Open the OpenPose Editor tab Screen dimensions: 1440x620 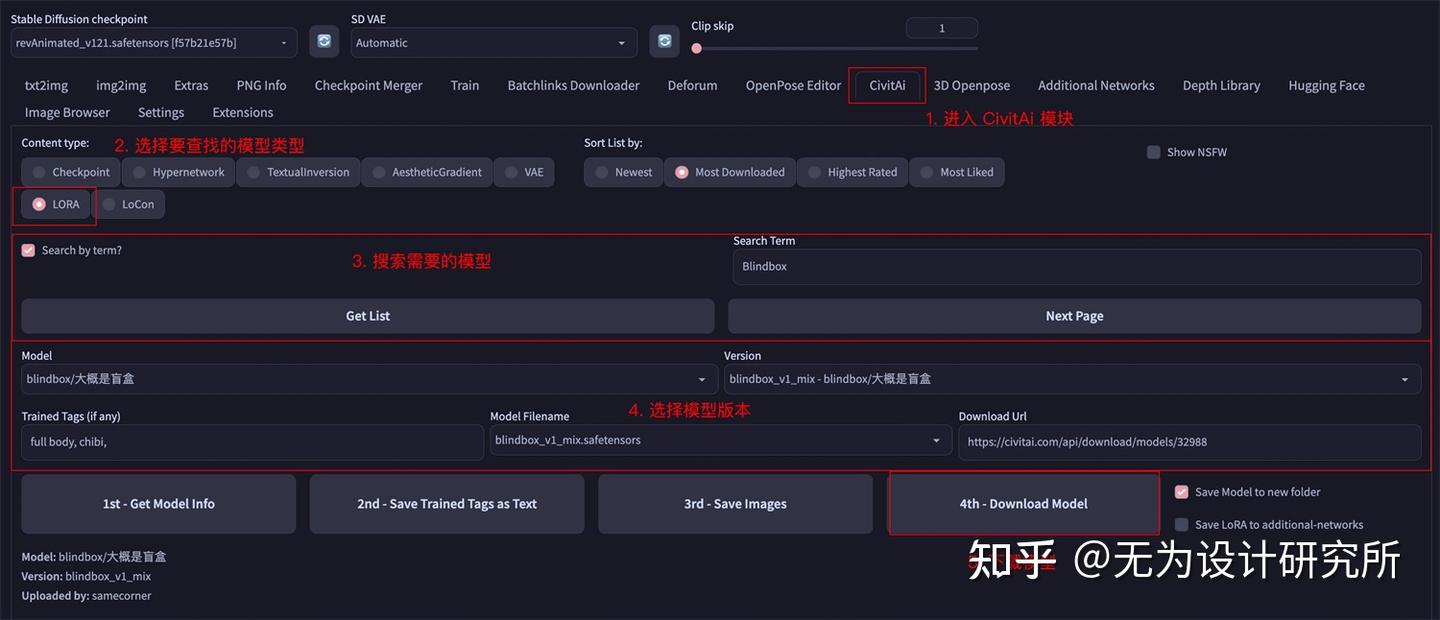click(793, 85)
